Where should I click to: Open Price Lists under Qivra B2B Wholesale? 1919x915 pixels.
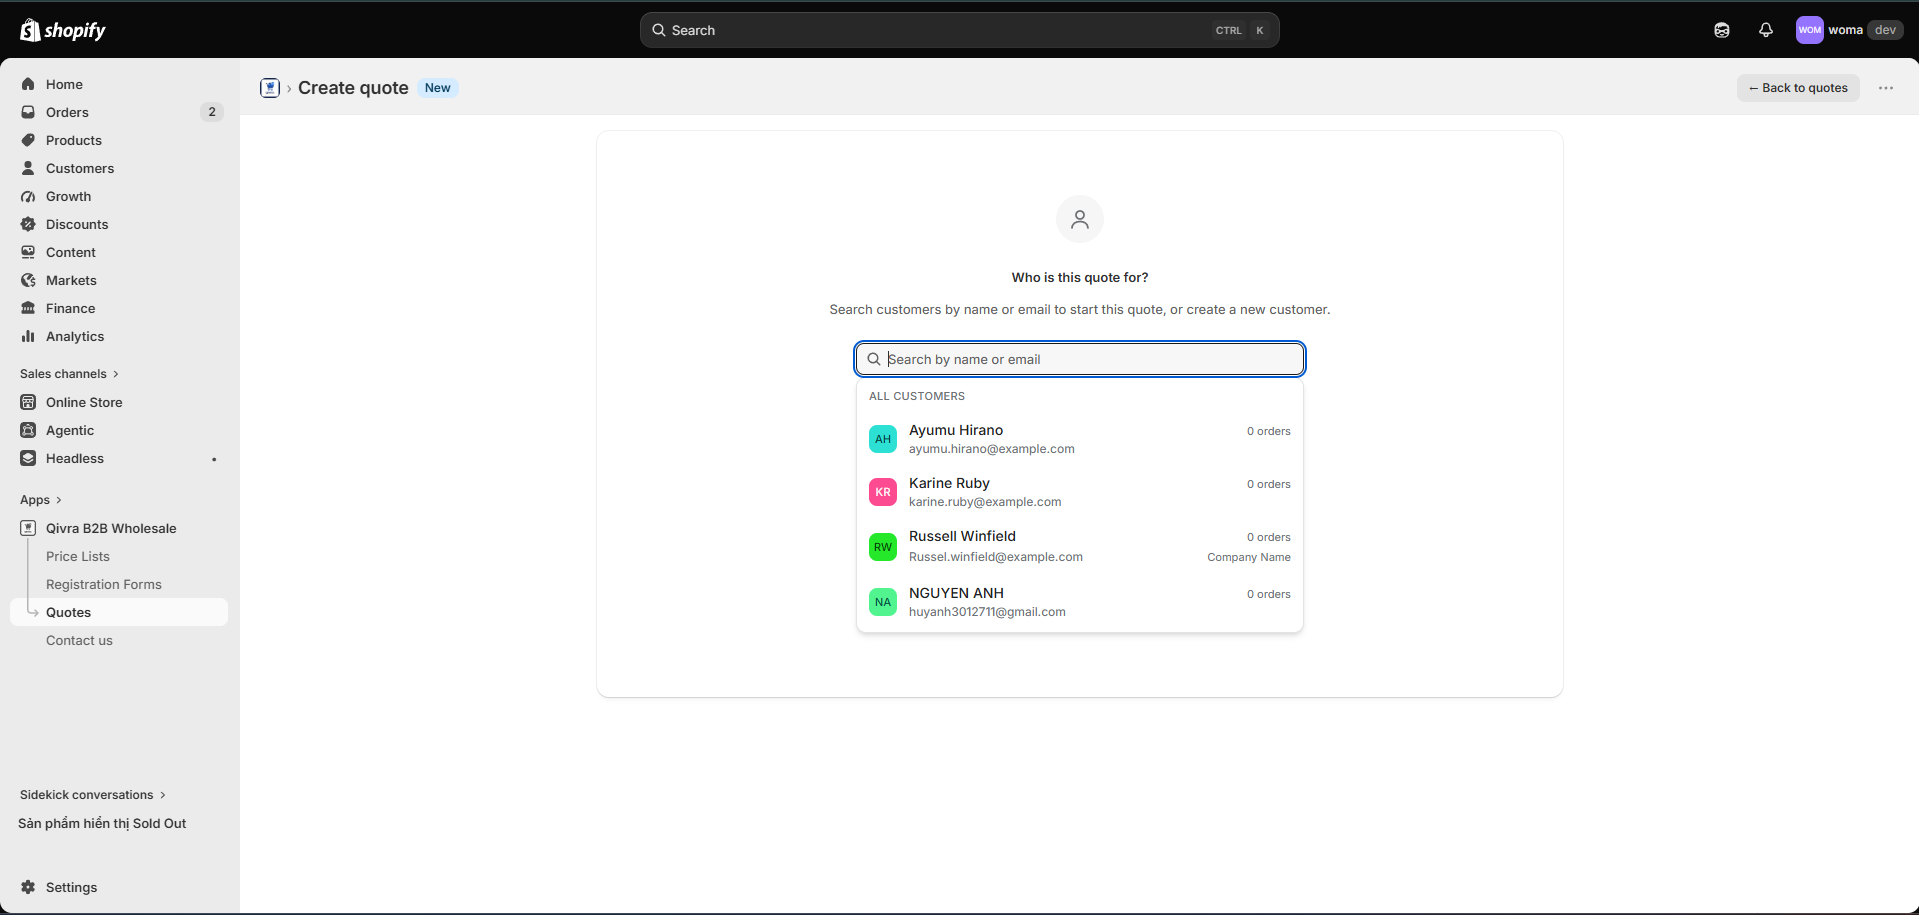point(78,556)
